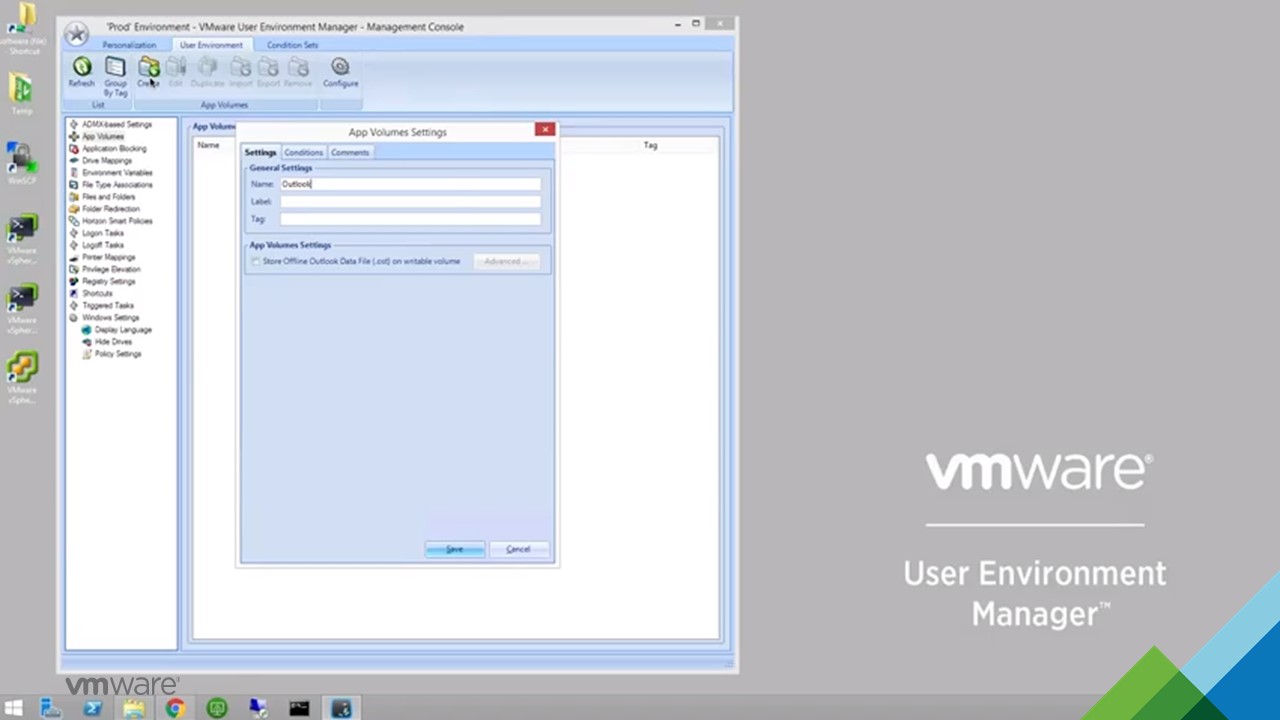The width and height of the screenshot is (1280, 720).
Task: Click into the Tag input field
Action: tap(410, 219)
